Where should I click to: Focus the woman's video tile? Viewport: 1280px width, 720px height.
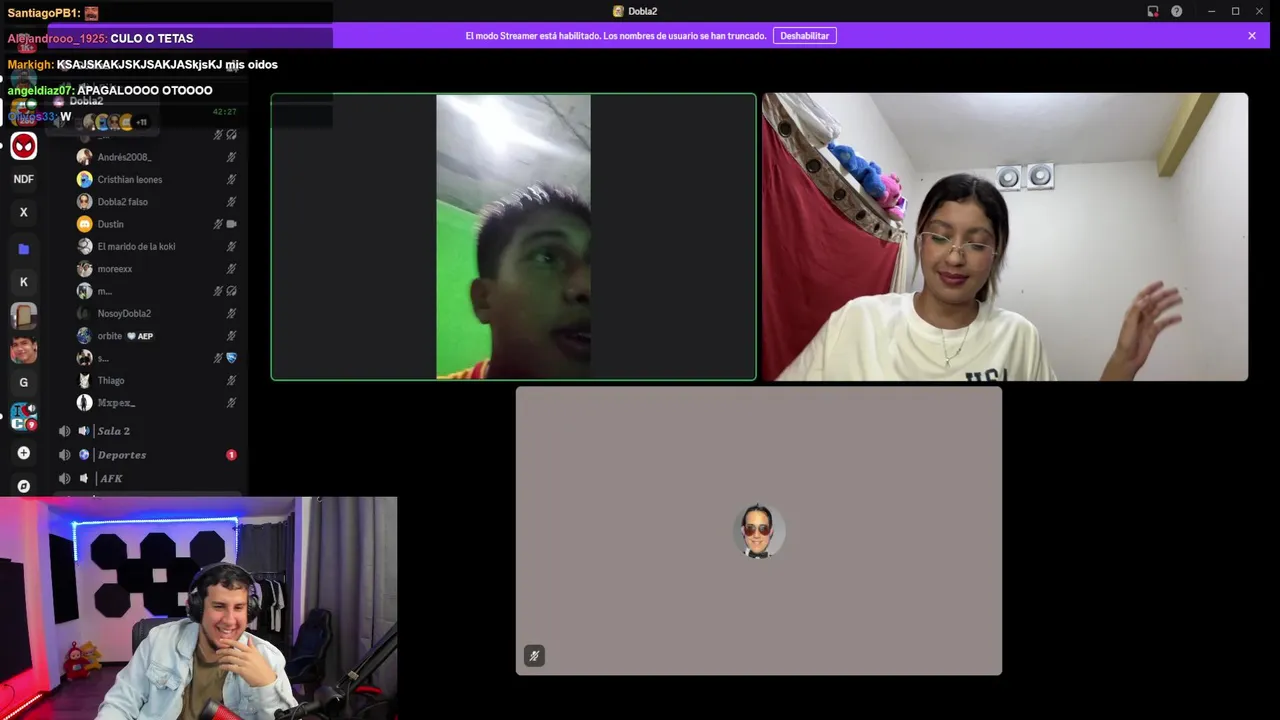pyautogui.click(x=1005, y=237)
